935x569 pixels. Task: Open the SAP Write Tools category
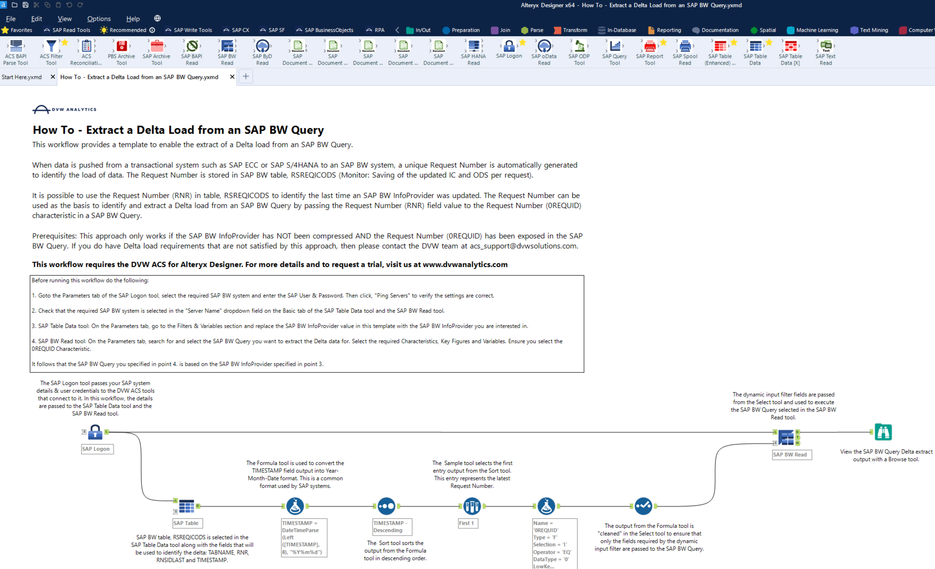188,30
